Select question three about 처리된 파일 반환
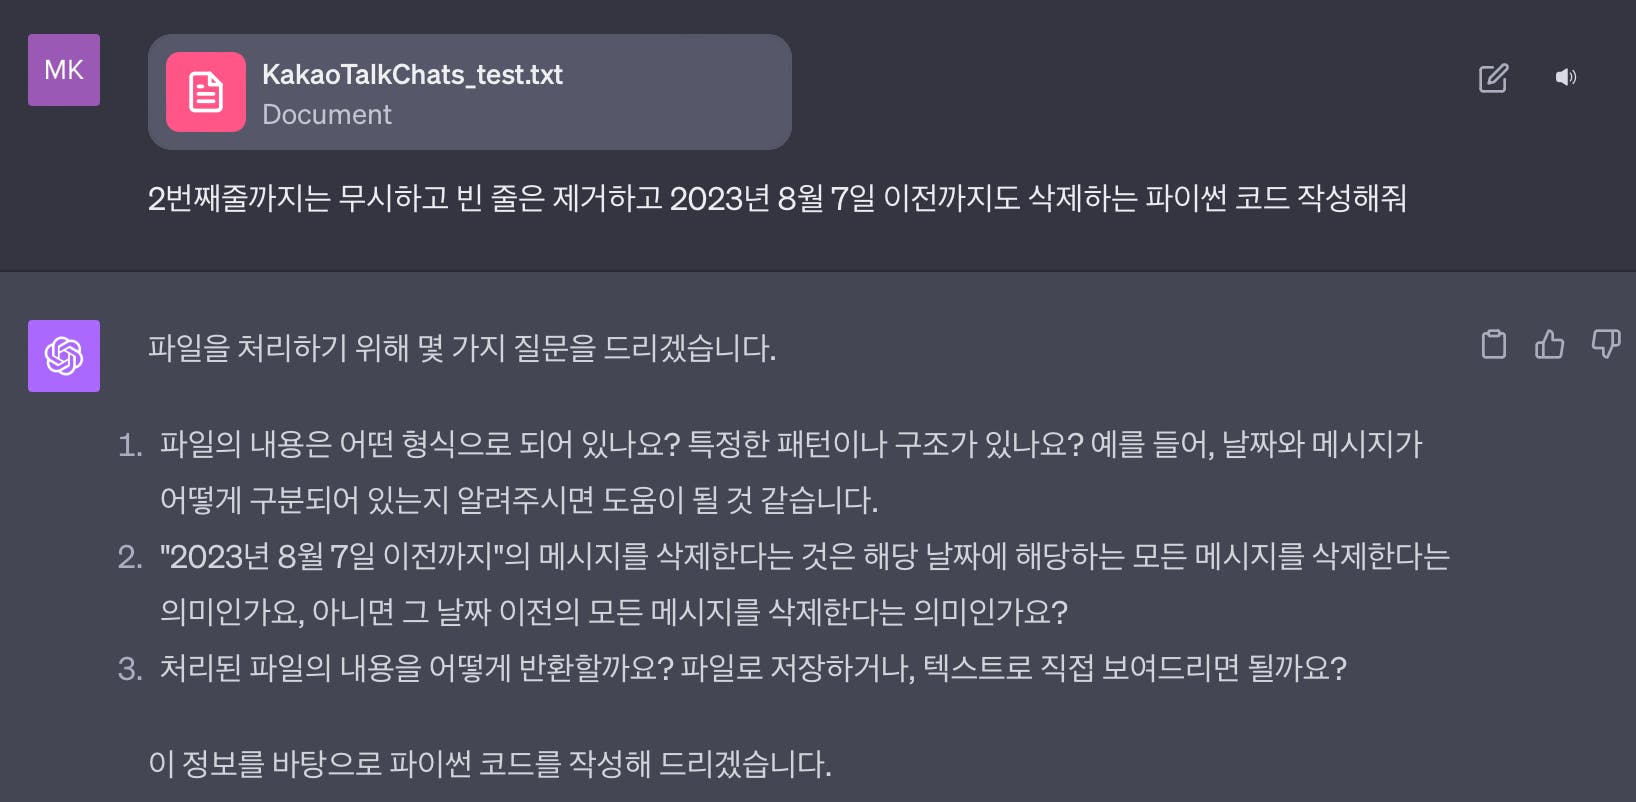The width and height of the screenshot is (1636, 802). tap(753, 668)
